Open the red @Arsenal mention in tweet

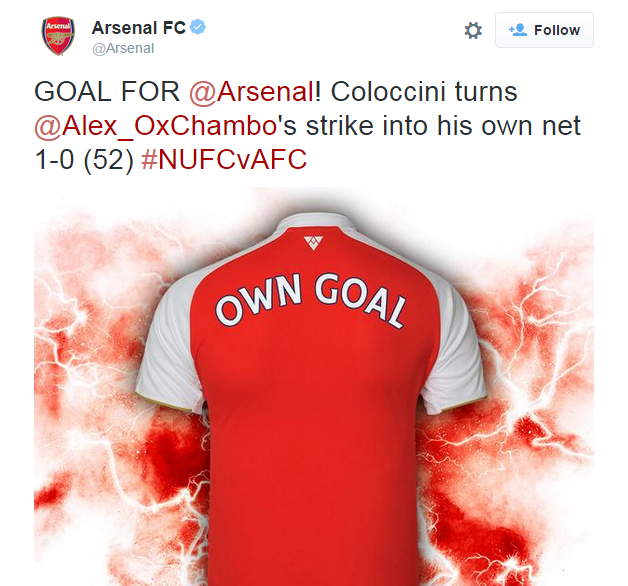pyautogui.click(x=252, y=92)
